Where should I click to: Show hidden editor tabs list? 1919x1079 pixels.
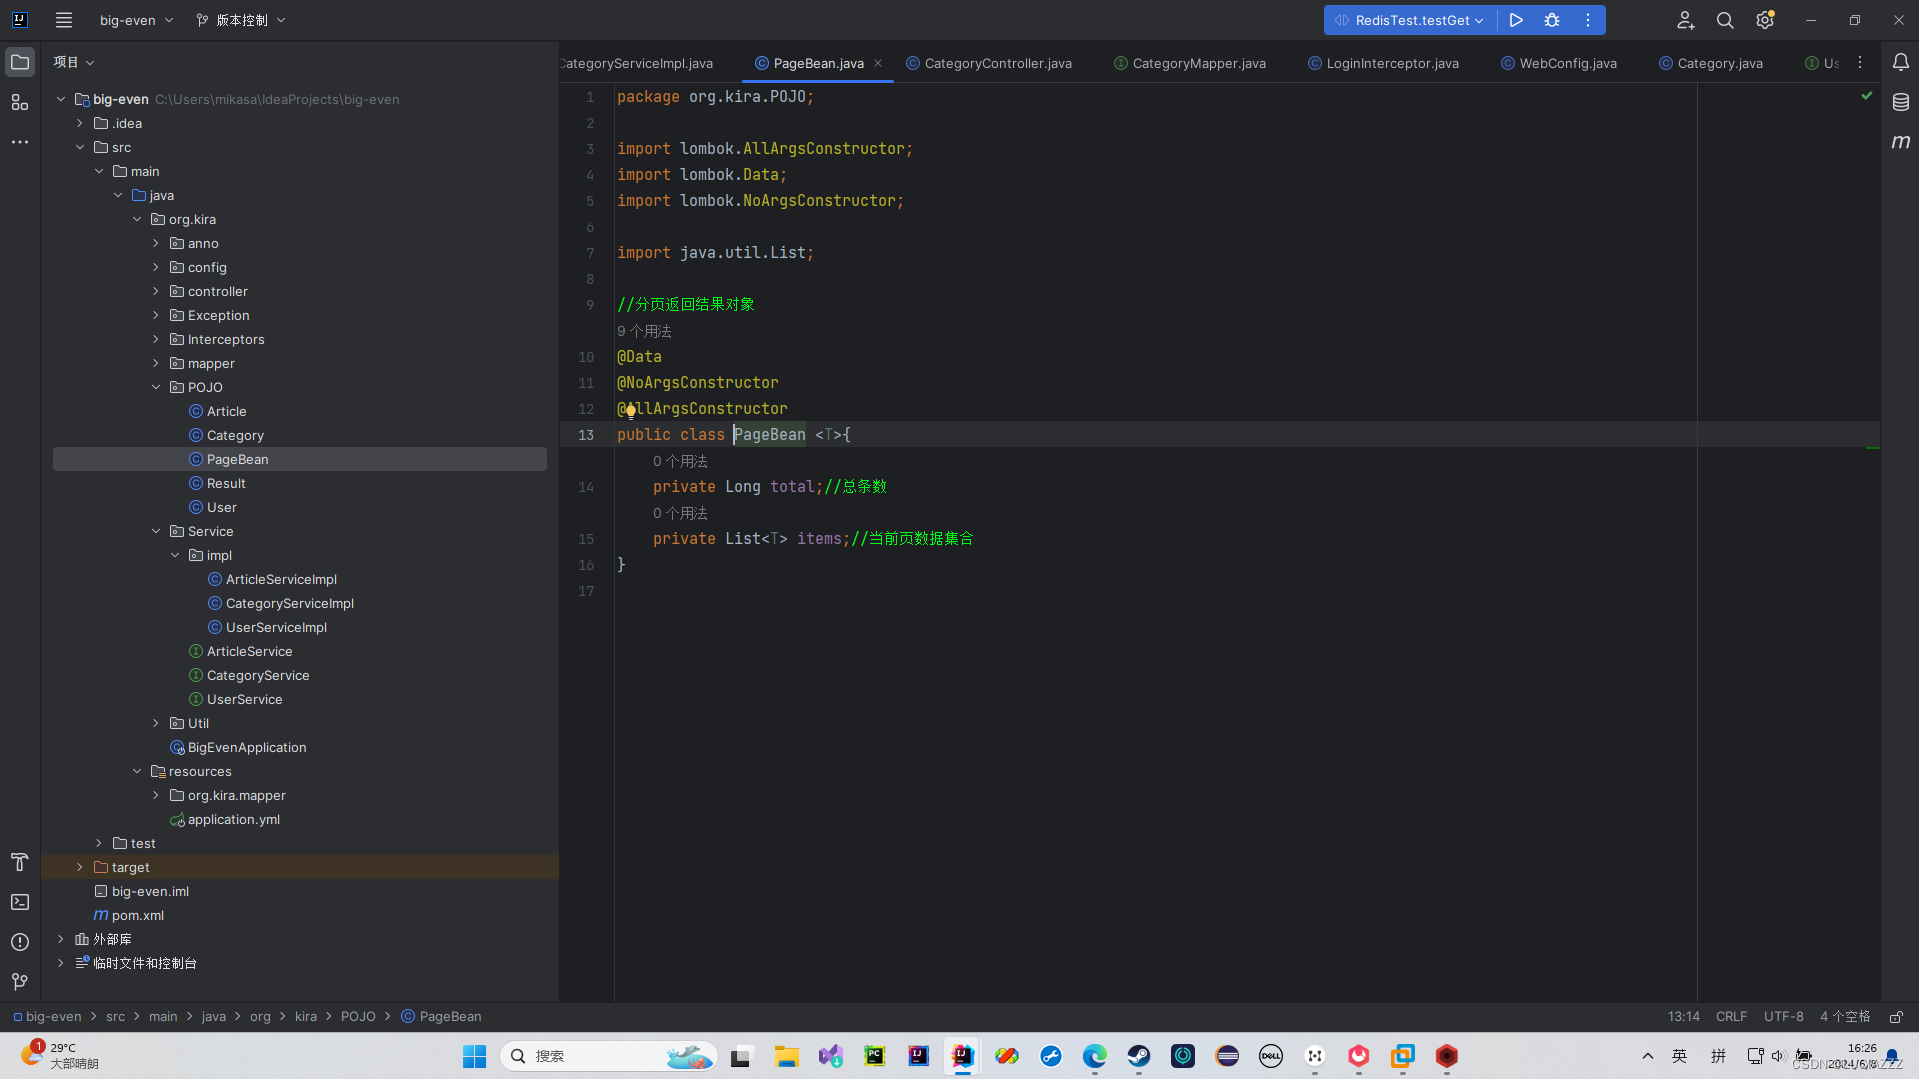[x=1860, y=63]
